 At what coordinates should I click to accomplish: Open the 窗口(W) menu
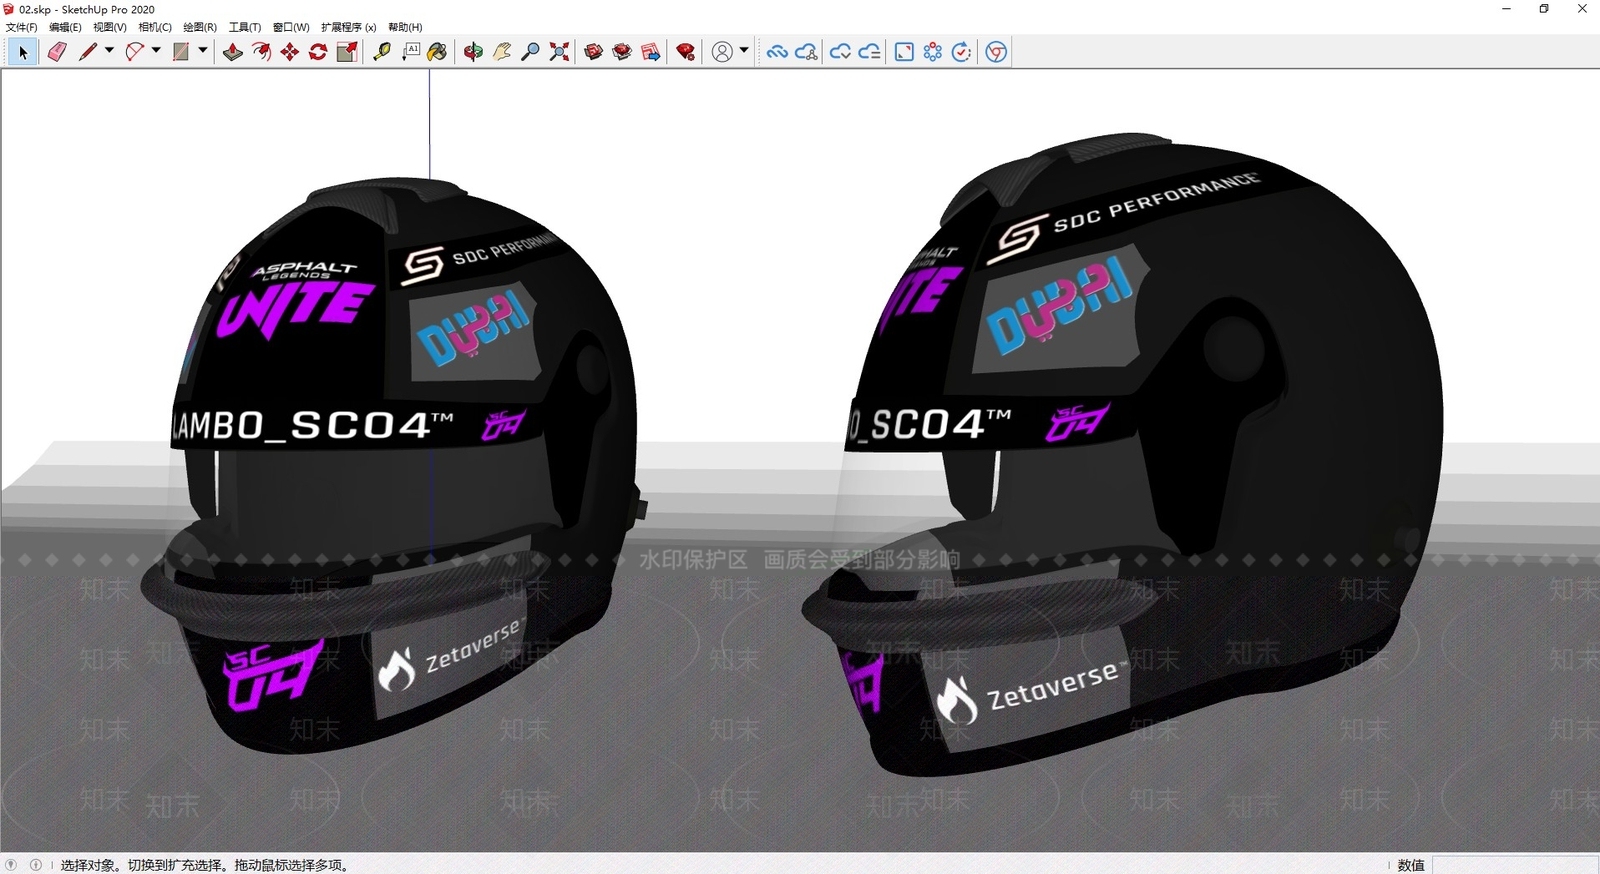[291, 27]
